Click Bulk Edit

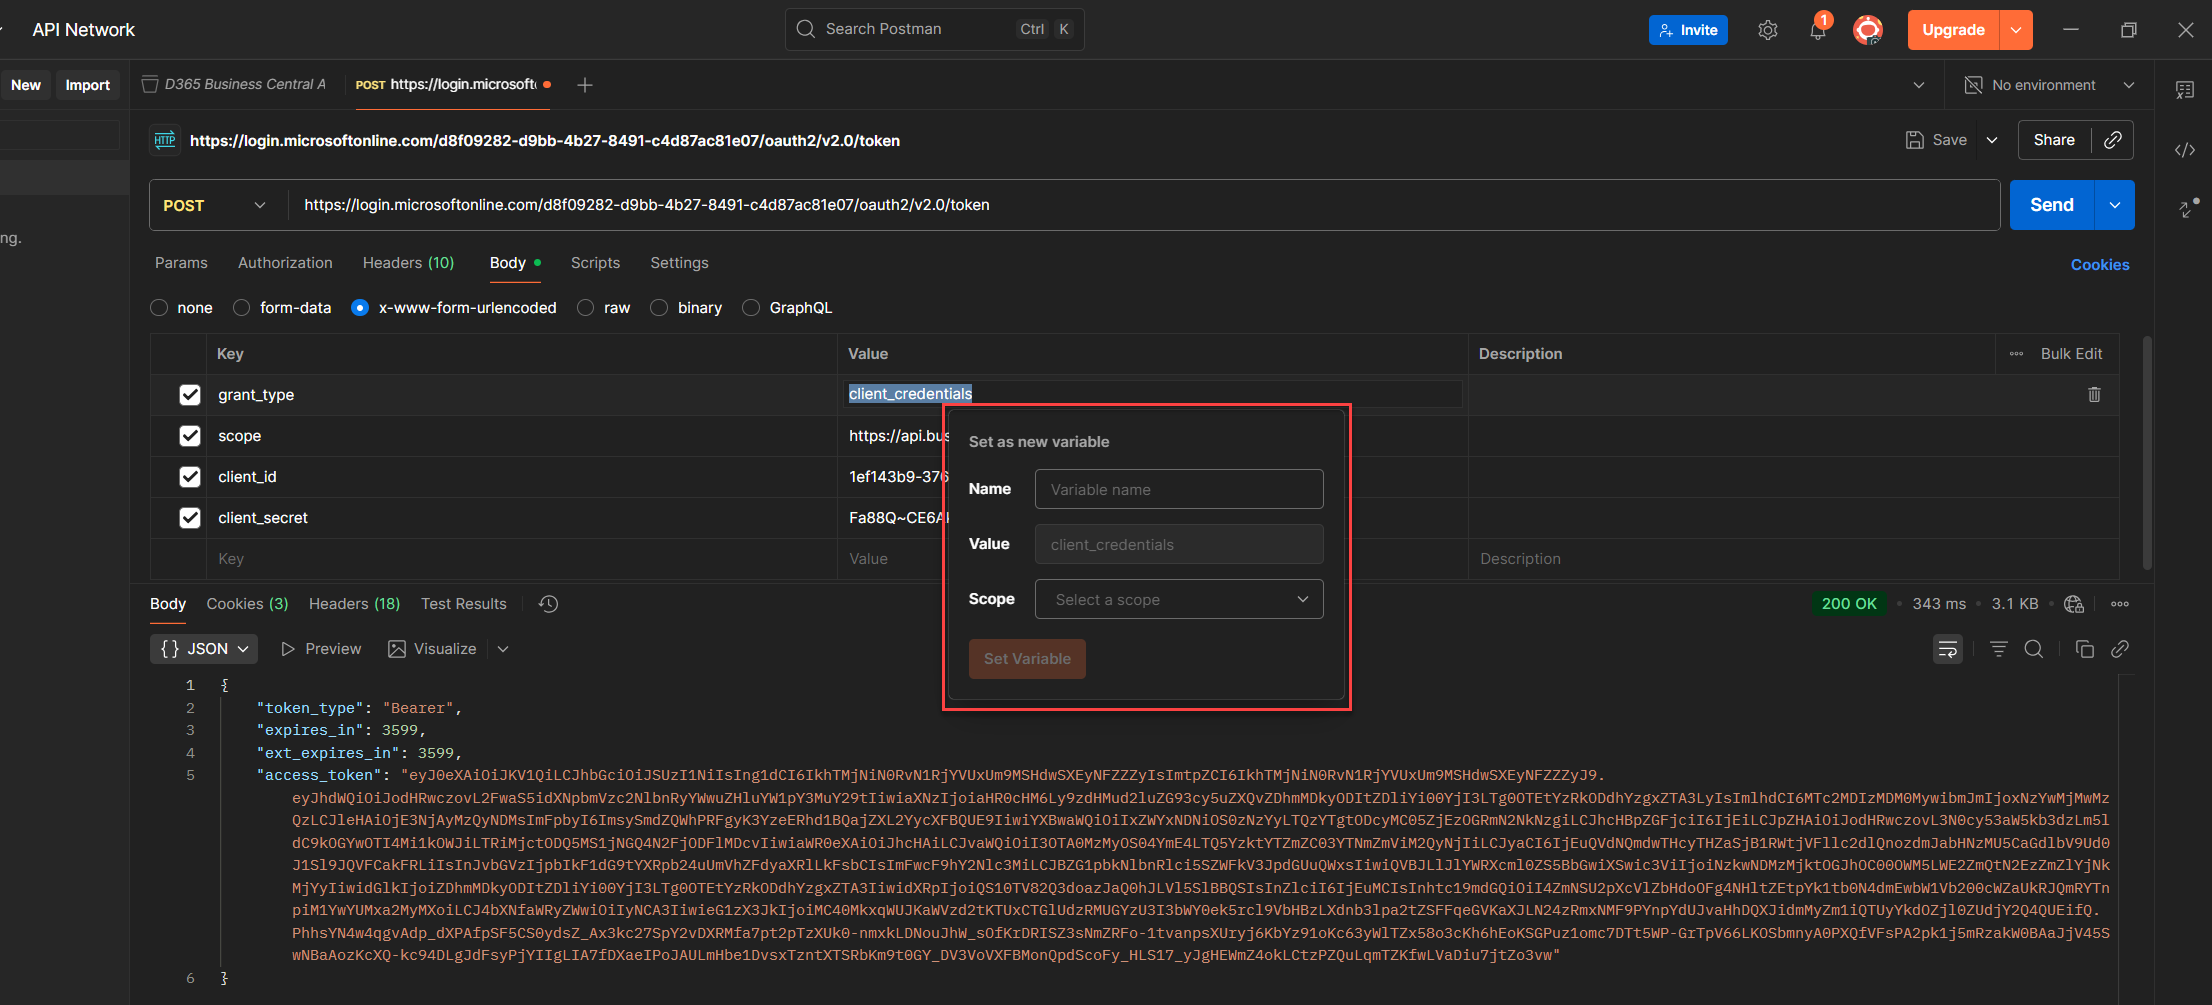[x=2071, y=354]
